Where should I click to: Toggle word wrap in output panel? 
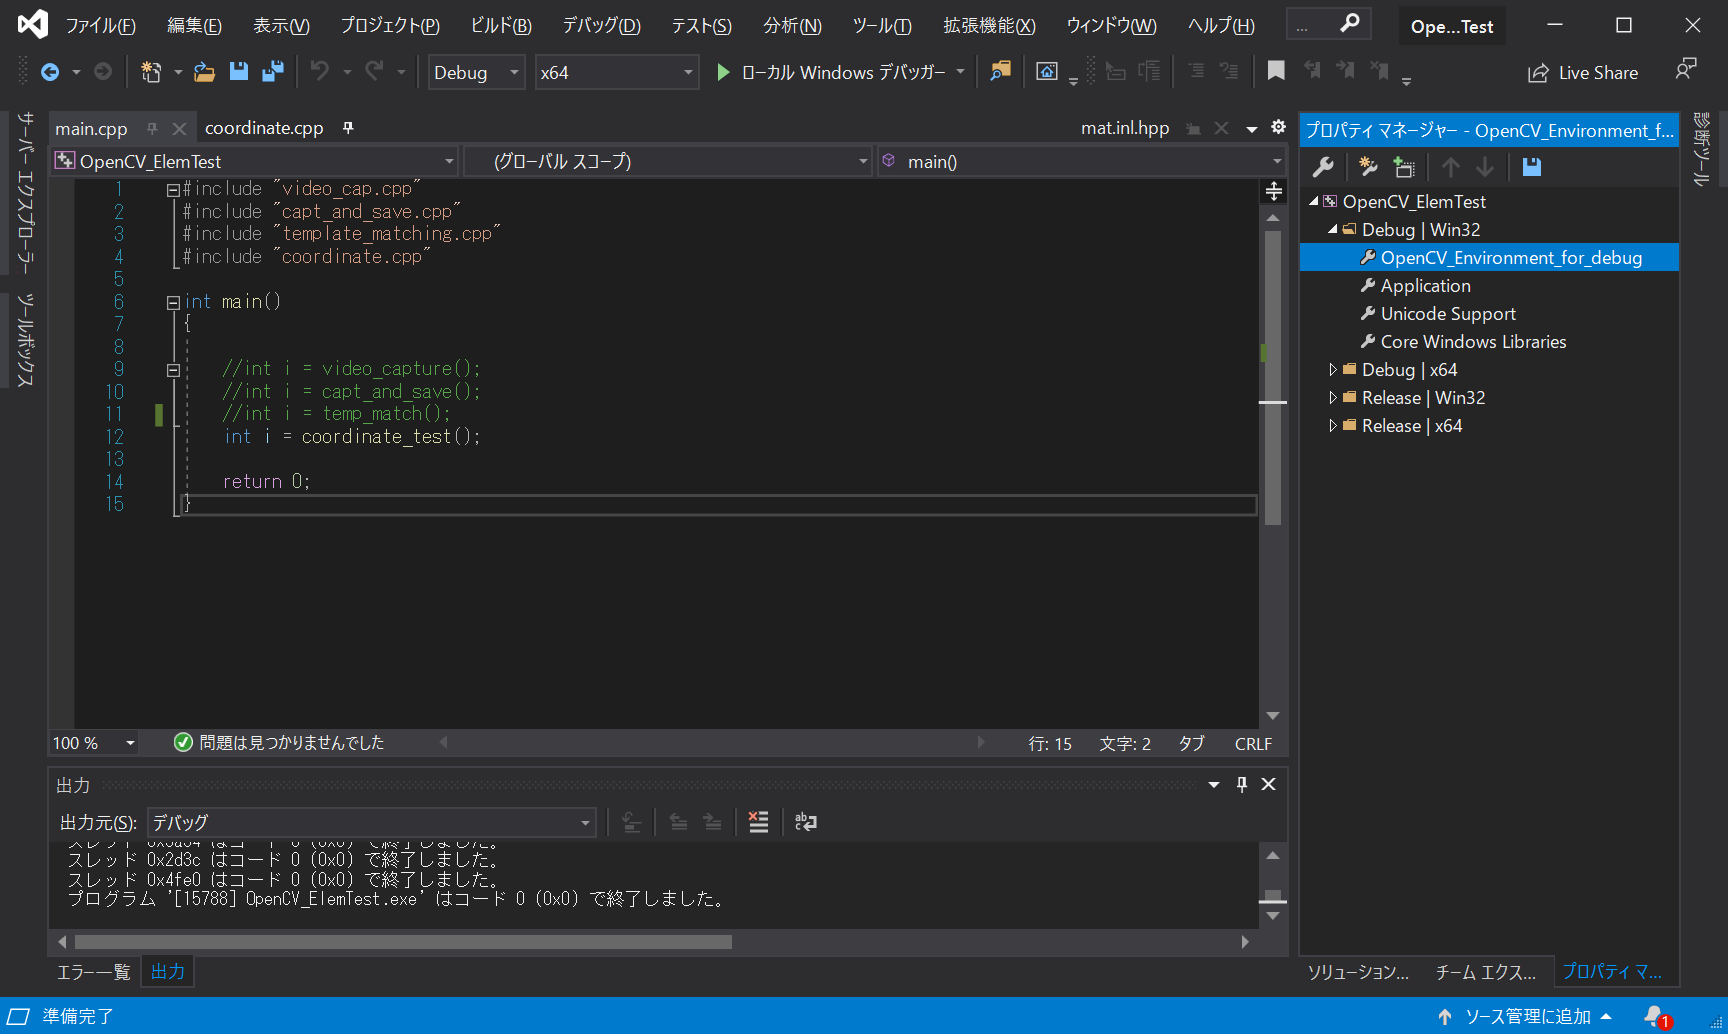(x=805, y=822)
